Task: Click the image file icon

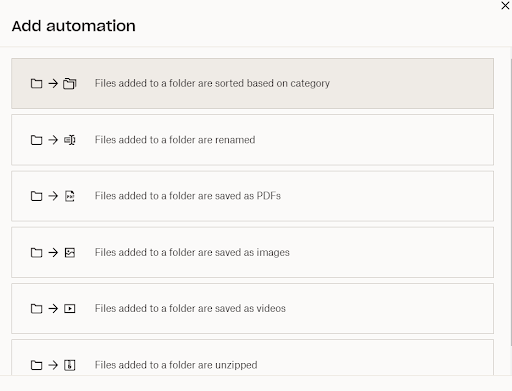Action: click(x=70, y=253)
